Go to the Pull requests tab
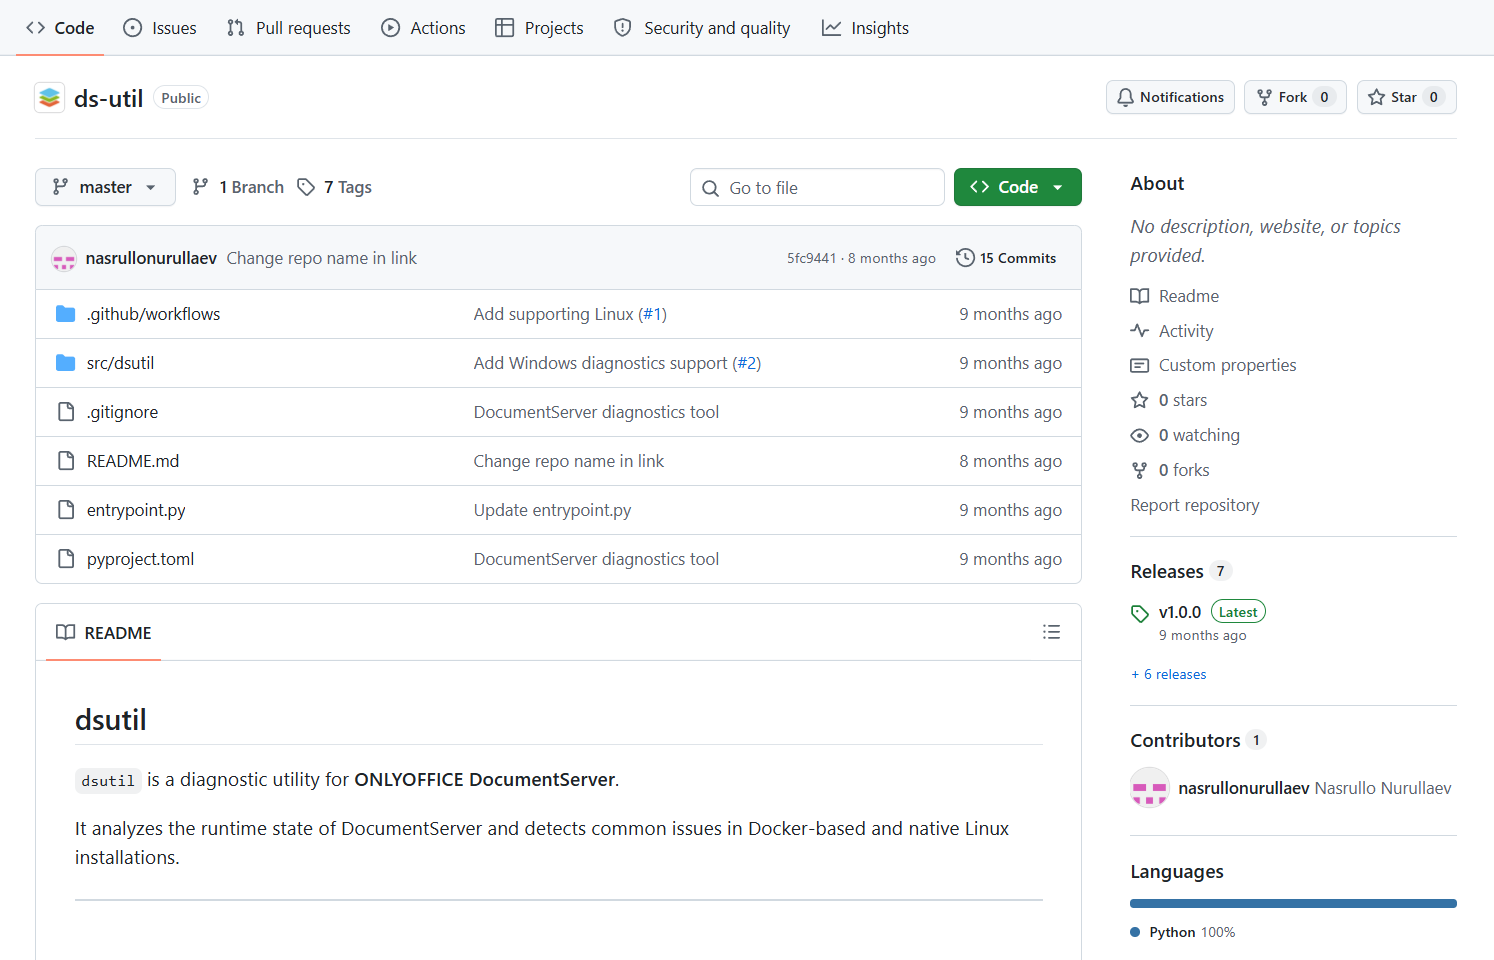This screenshot has height=960, width=1494. coord(289,28)
